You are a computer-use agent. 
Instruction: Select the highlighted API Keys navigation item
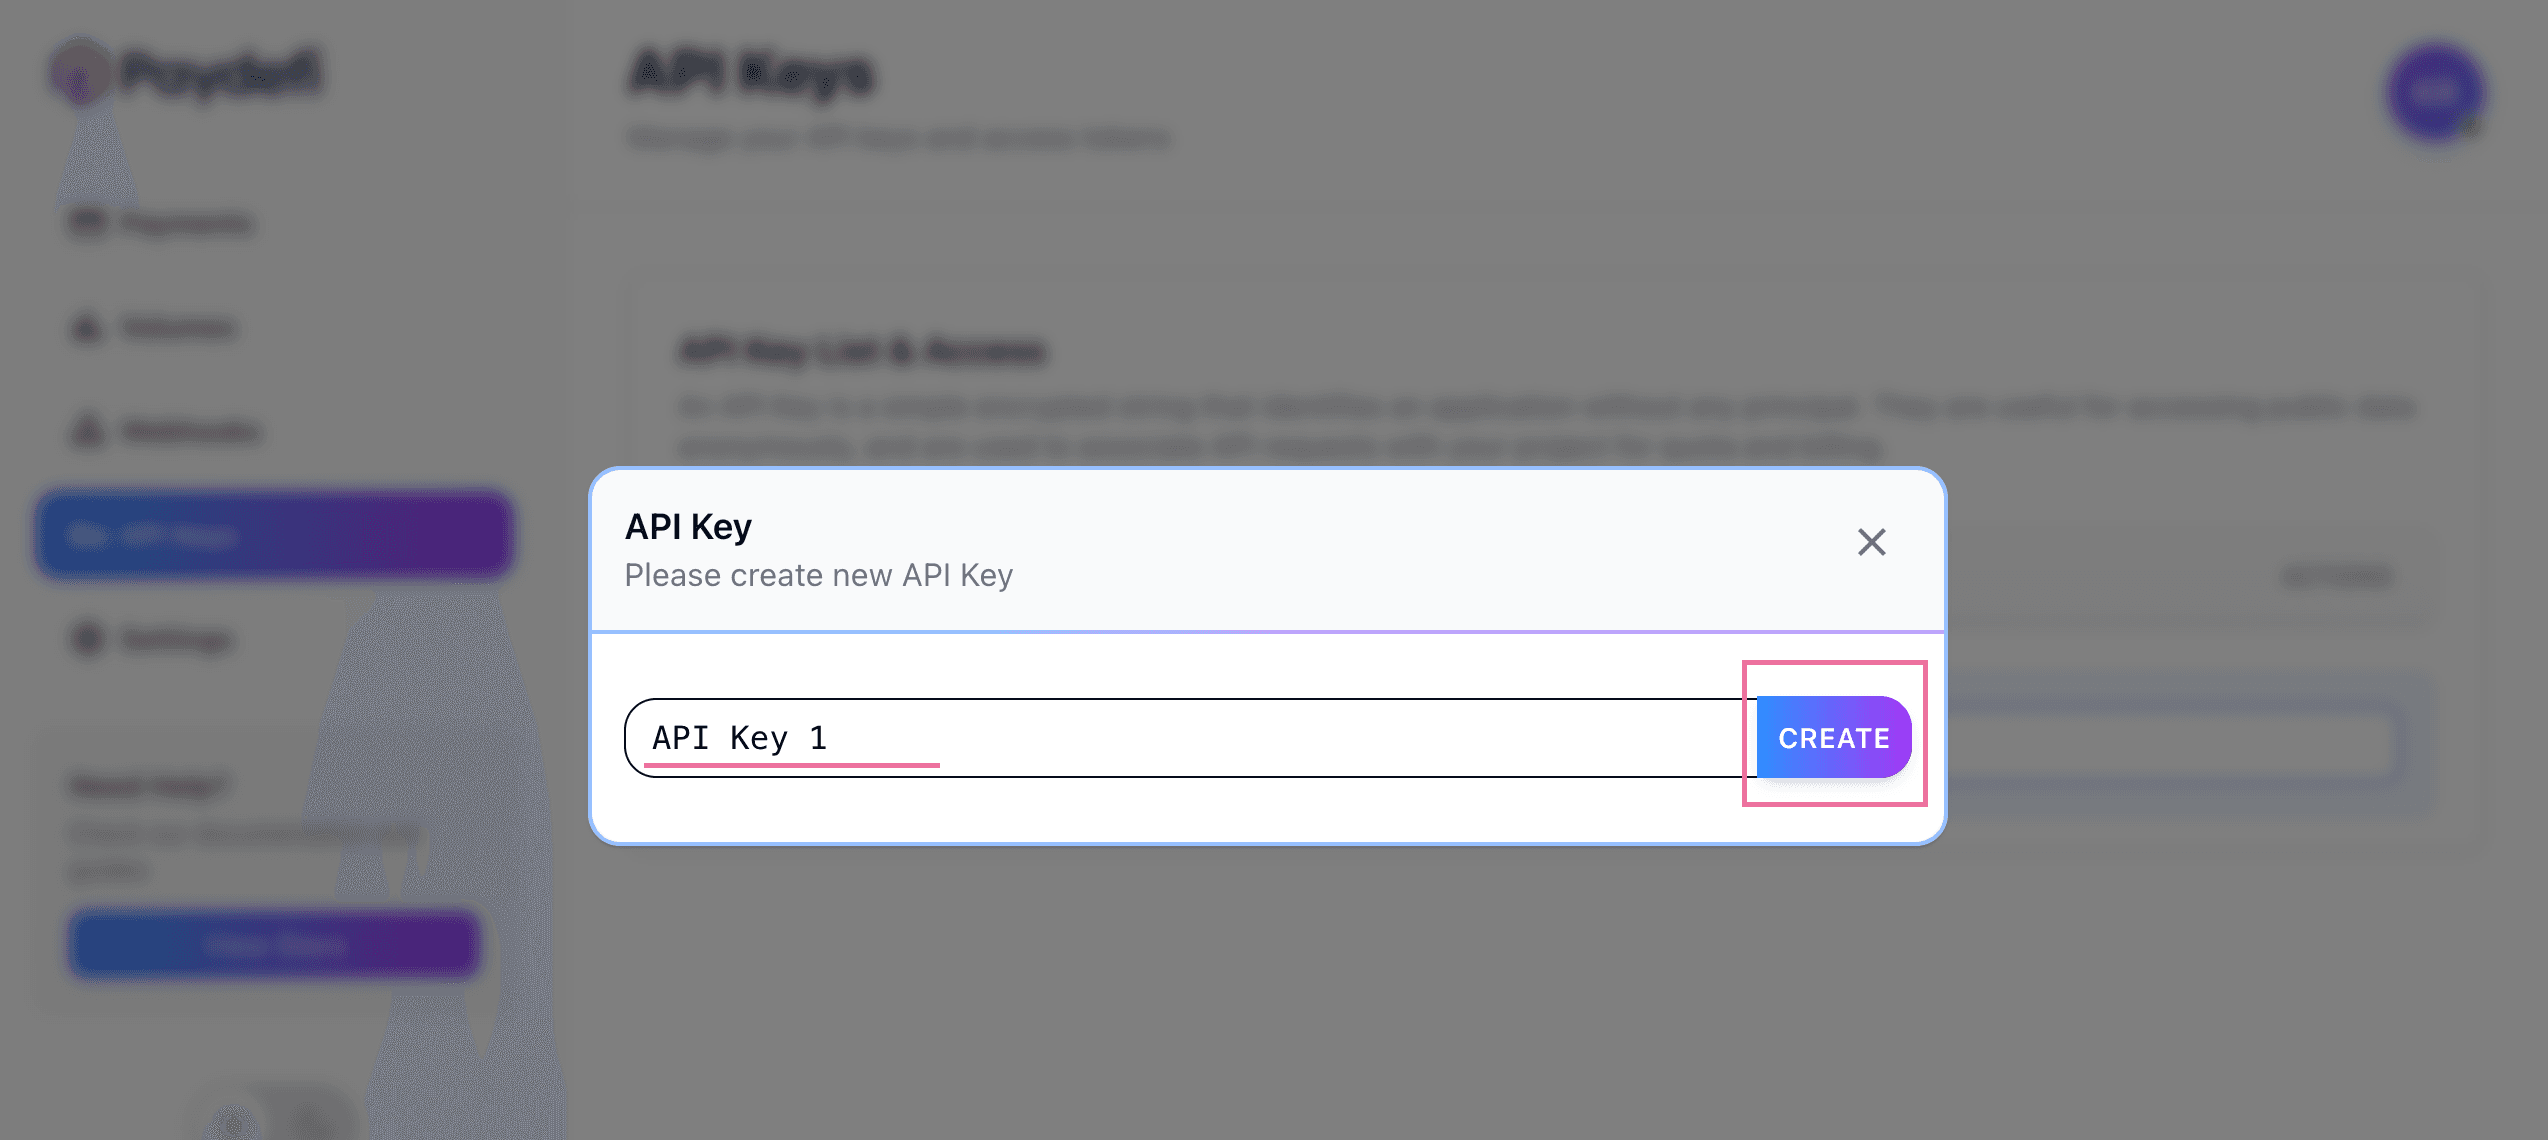point(275,534)
